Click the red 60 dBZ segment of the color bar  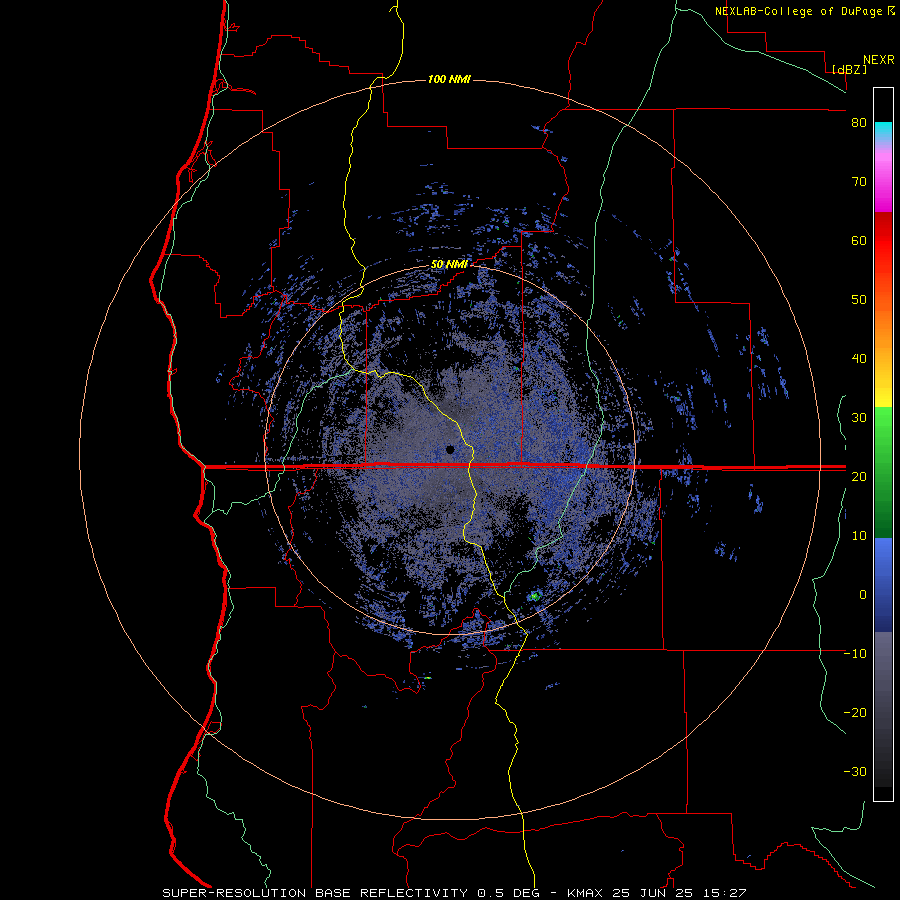coord(883,241)
